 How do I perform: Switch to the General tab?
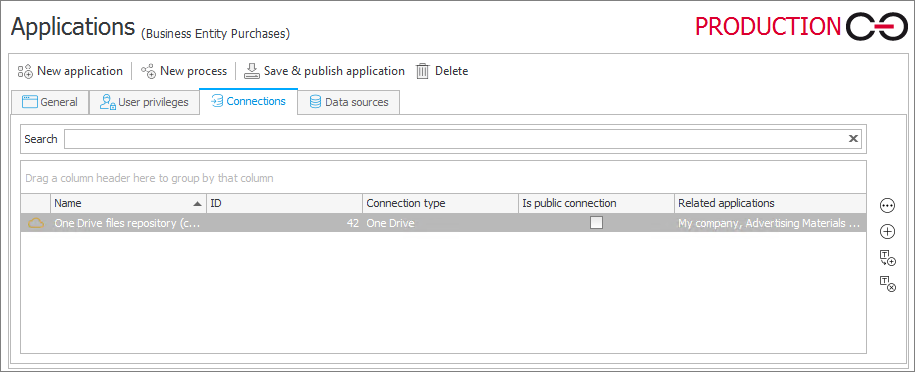pyautogui.click(x=50, y=102)
